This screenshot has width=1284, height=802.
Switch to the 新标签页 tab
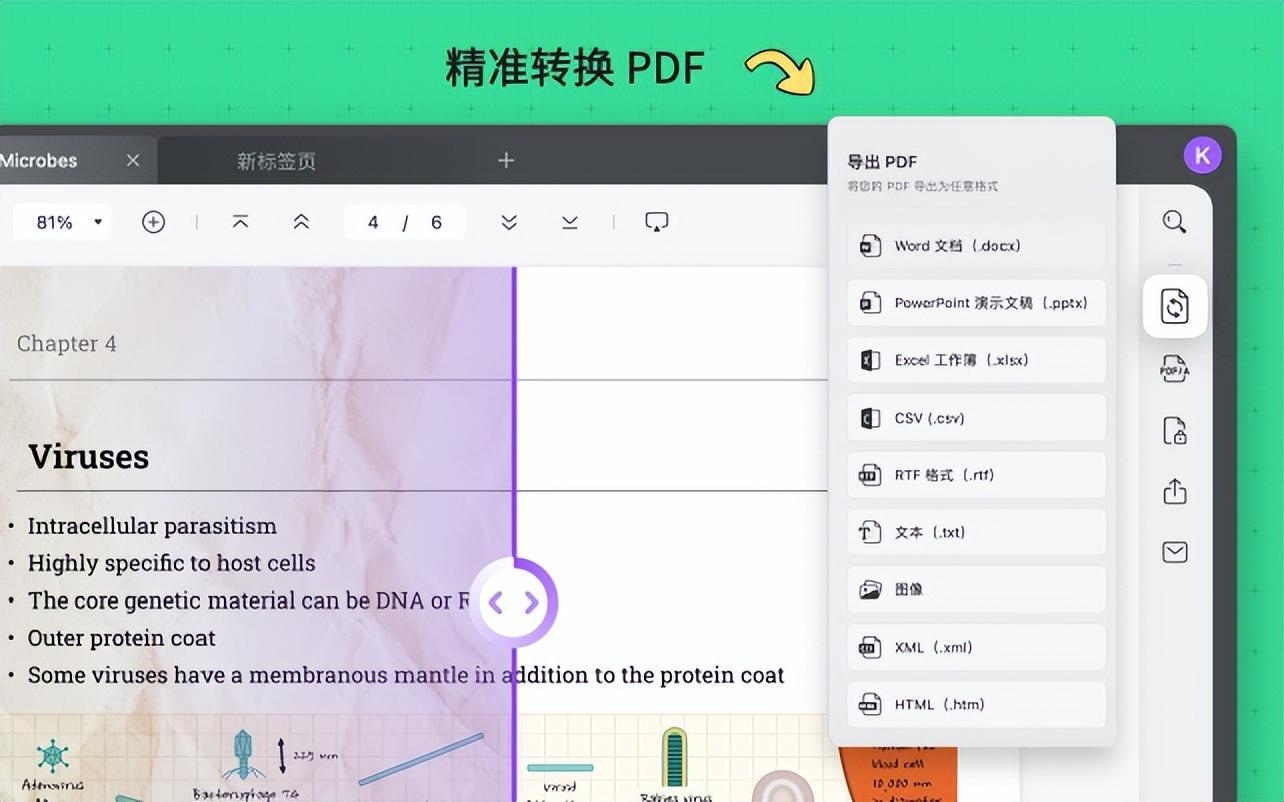click(x=276, y=161)
